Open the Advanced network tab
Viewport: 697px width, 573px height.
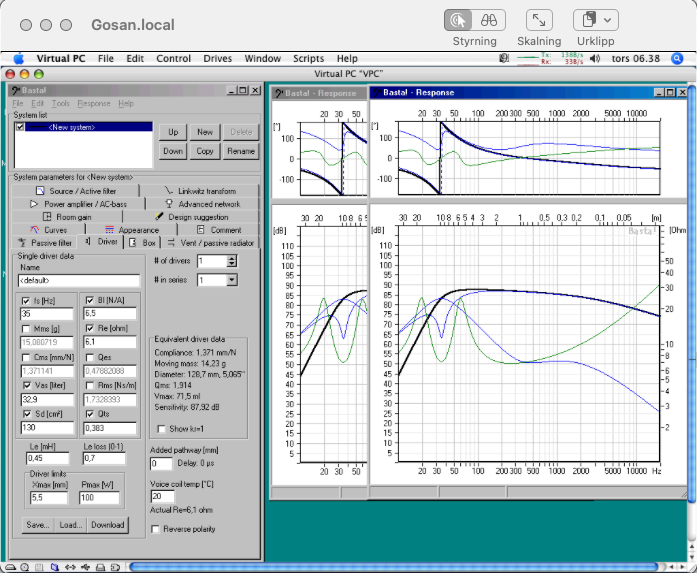(x=203, y=204)
